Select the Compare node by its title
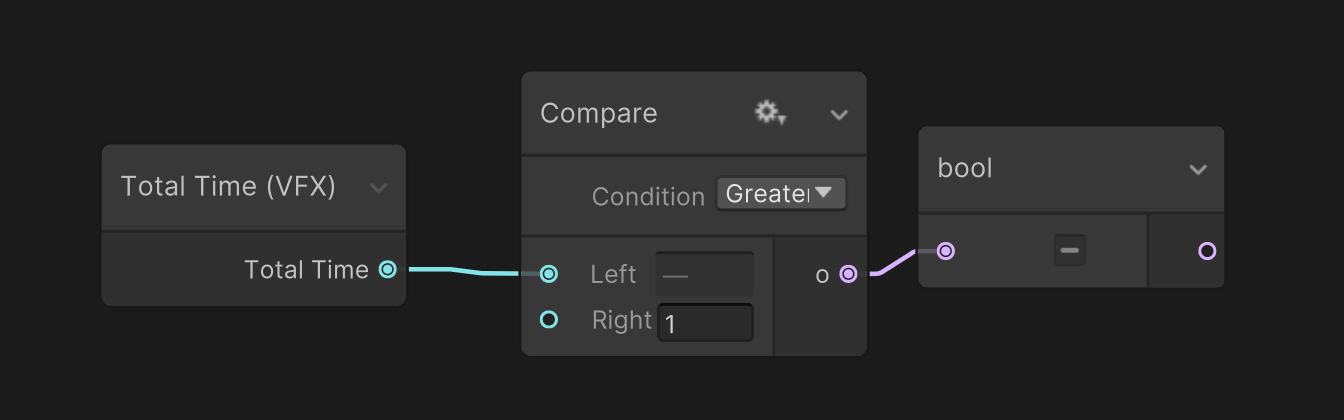The height and width of the screenshot is (420, 1344). tap(599, 113)
